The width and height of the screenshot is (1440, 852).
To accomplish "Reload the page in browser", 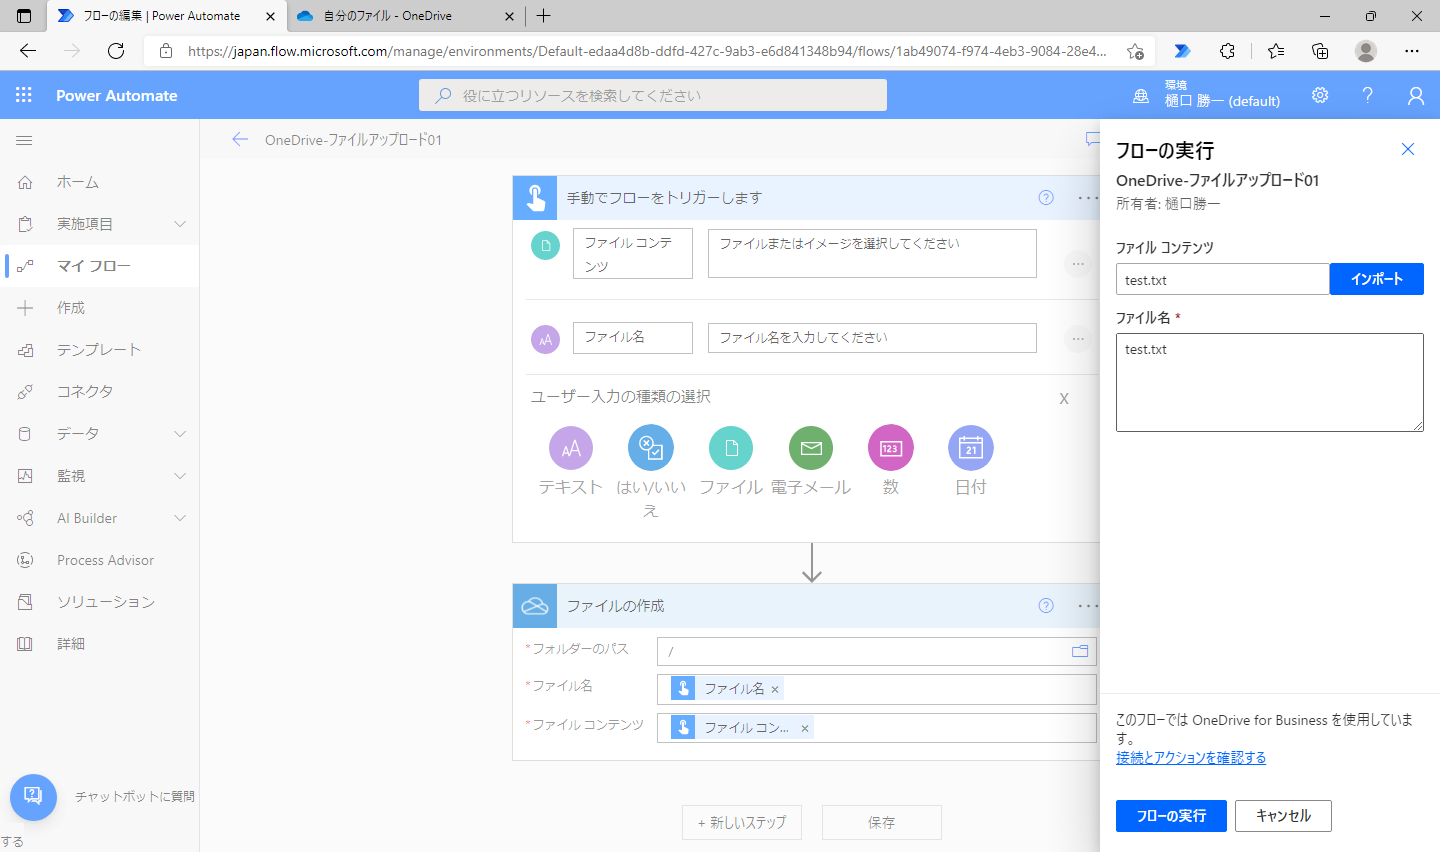I will (x=116, y=51).
